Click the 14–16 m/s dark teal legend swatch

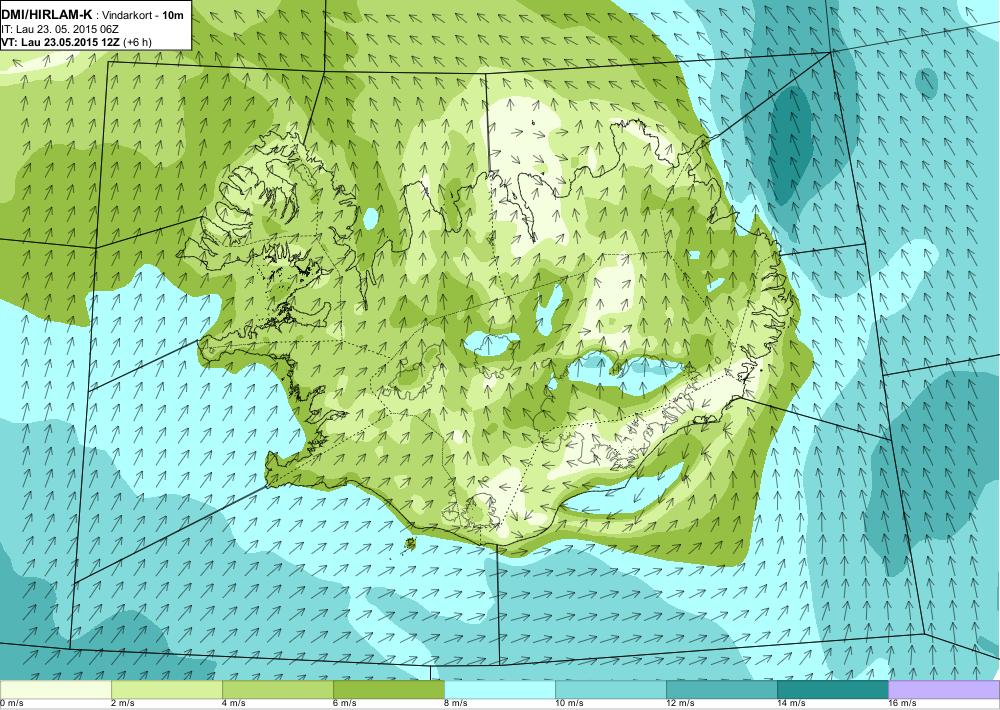(832, 689)
